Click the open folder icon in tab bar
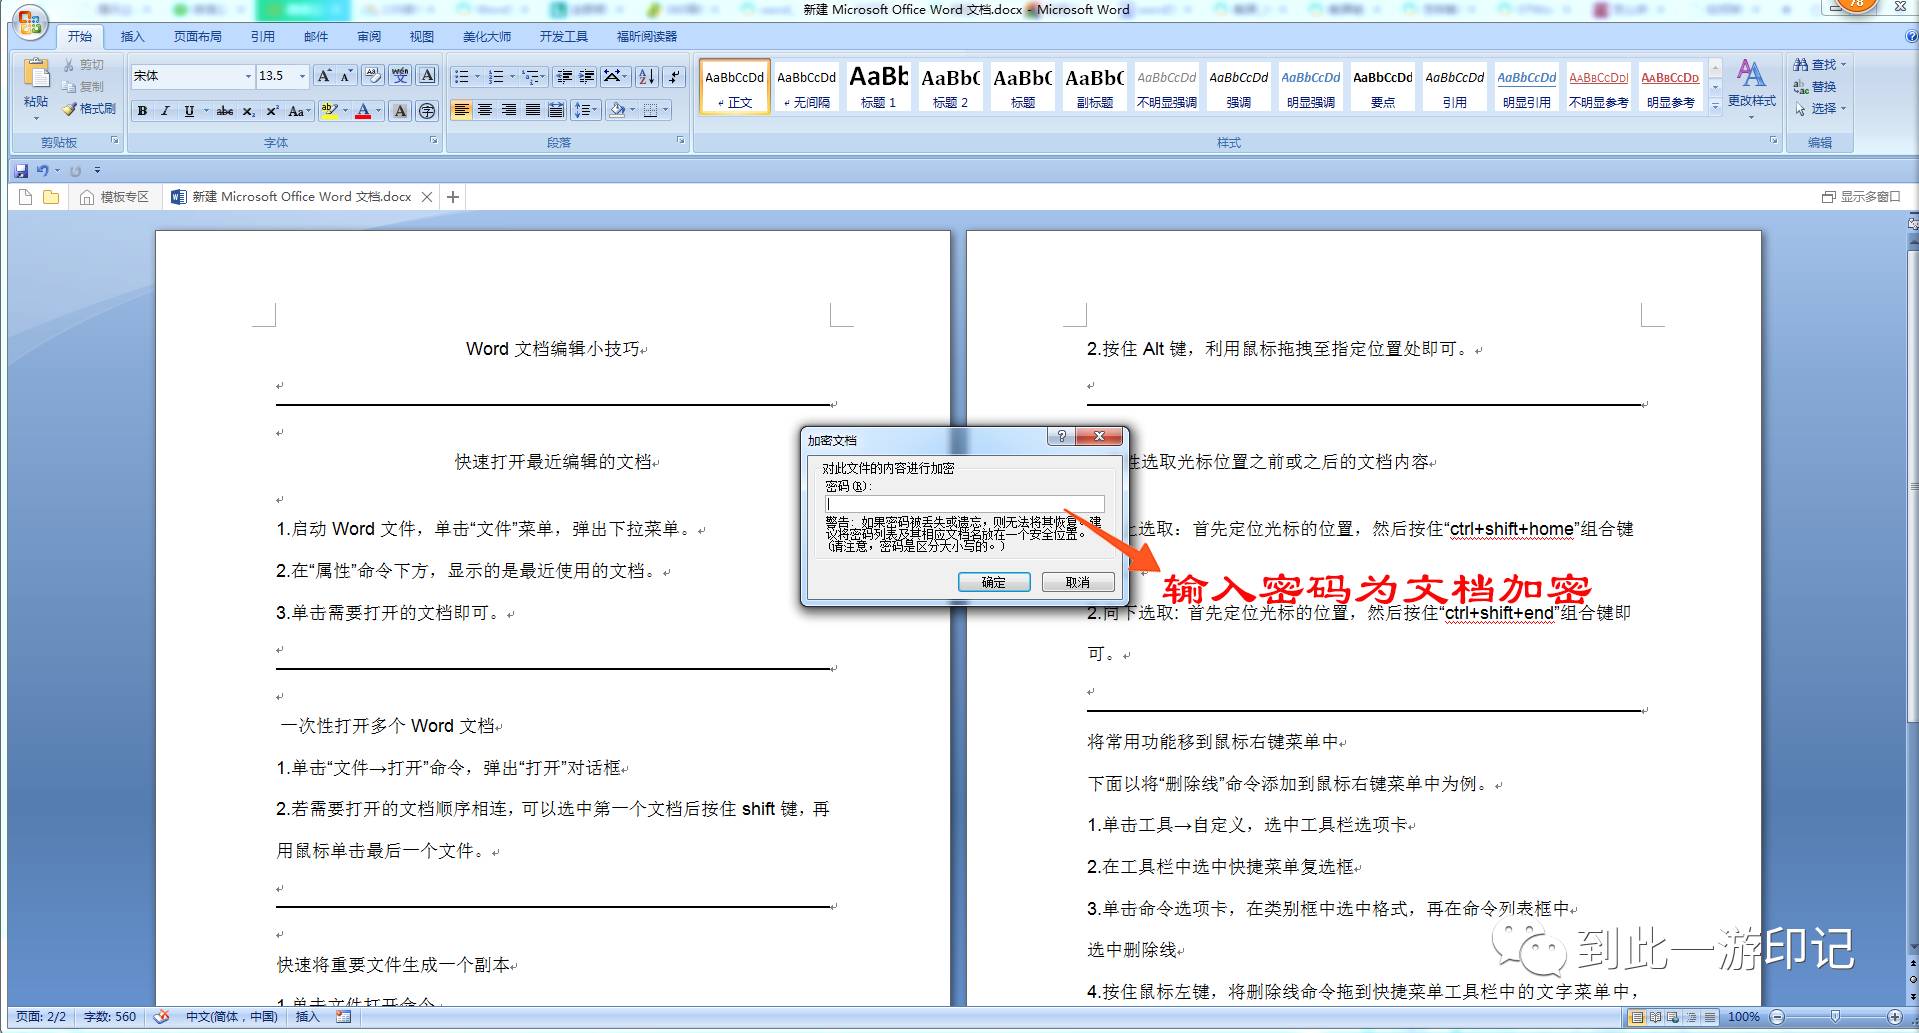Screen dimensions: 1919x1033 click(51, 197)
